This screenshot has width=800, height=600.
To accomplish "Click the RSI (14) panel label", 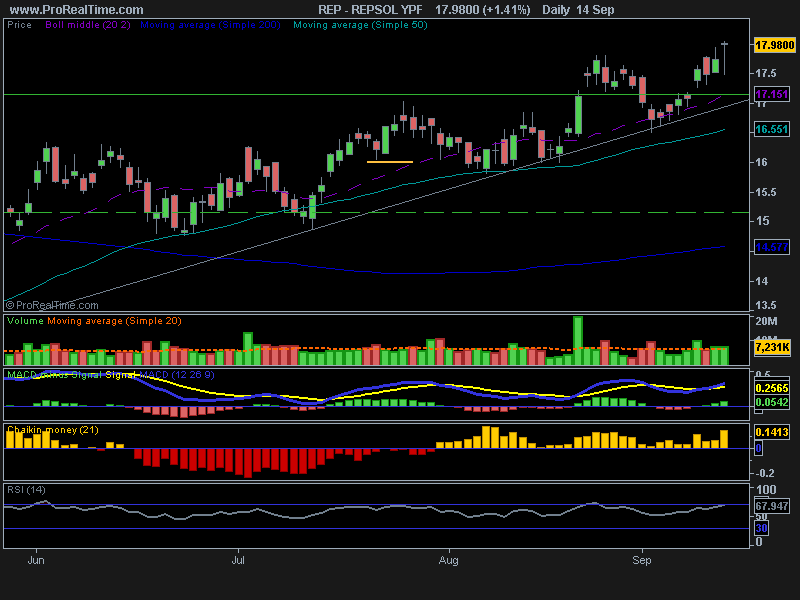I will coord(26,490).
